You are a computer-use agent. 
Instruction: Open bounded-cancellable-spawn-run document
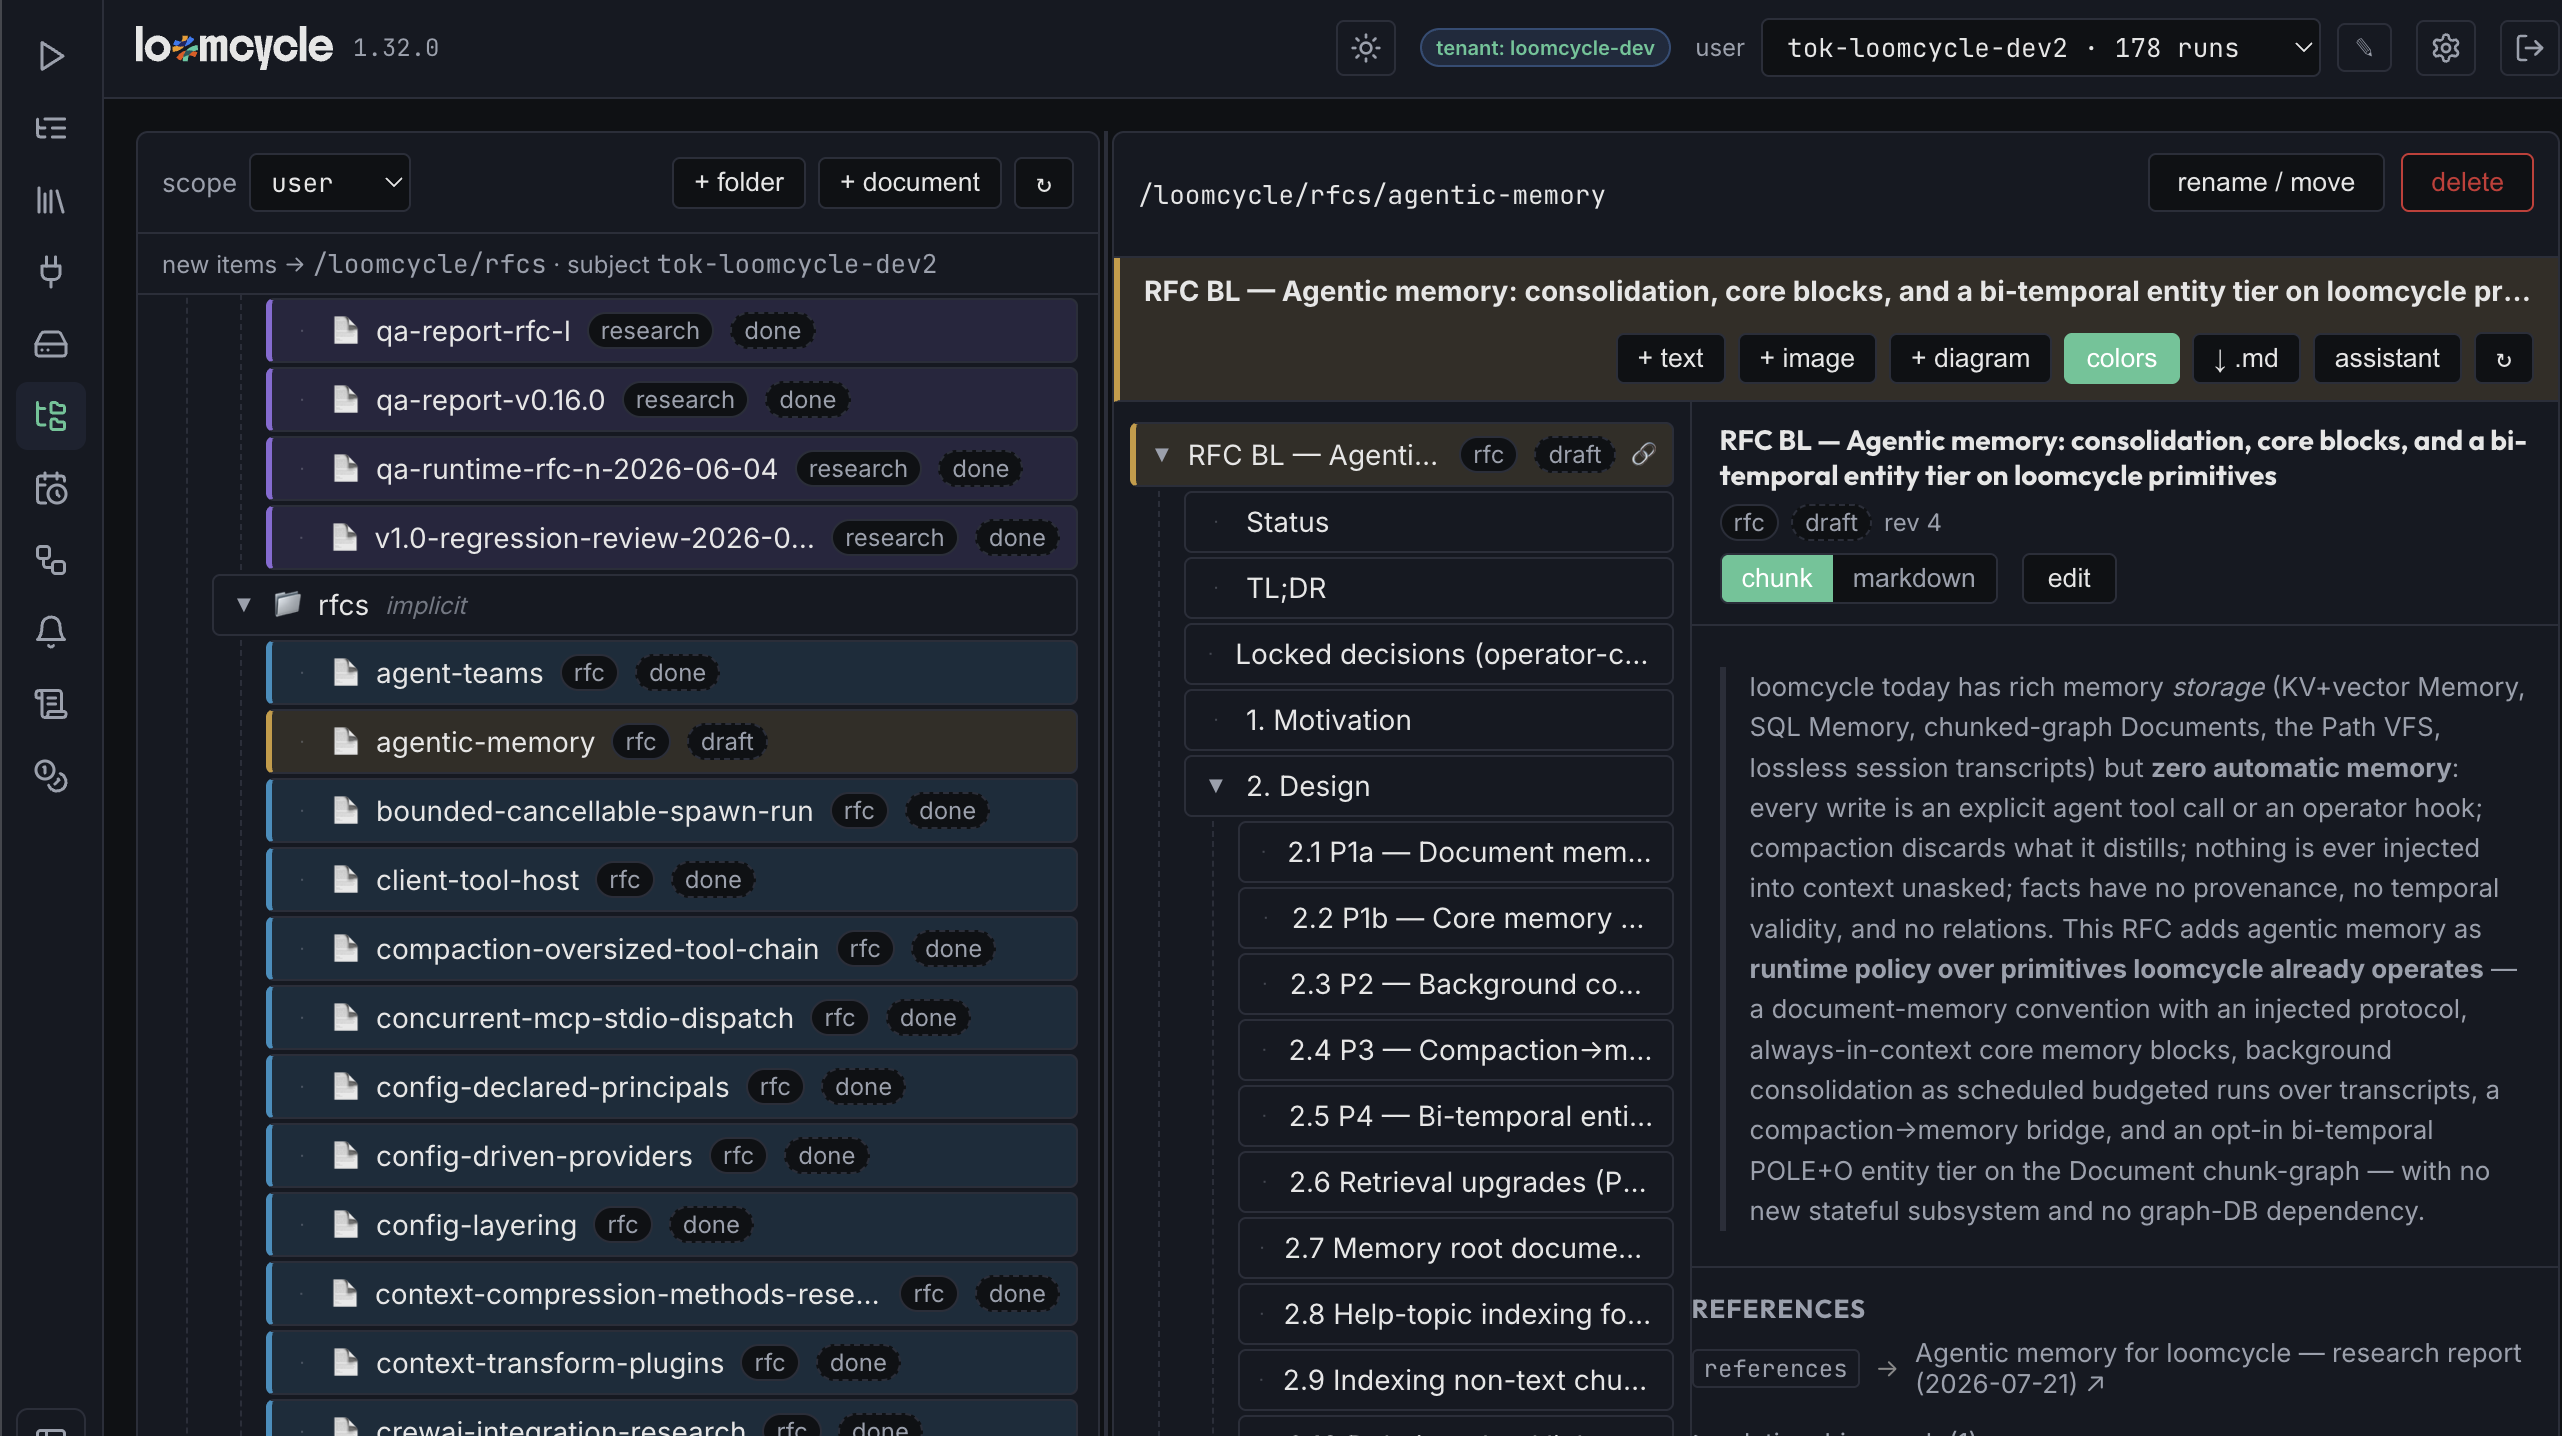[x=672, y=811]
